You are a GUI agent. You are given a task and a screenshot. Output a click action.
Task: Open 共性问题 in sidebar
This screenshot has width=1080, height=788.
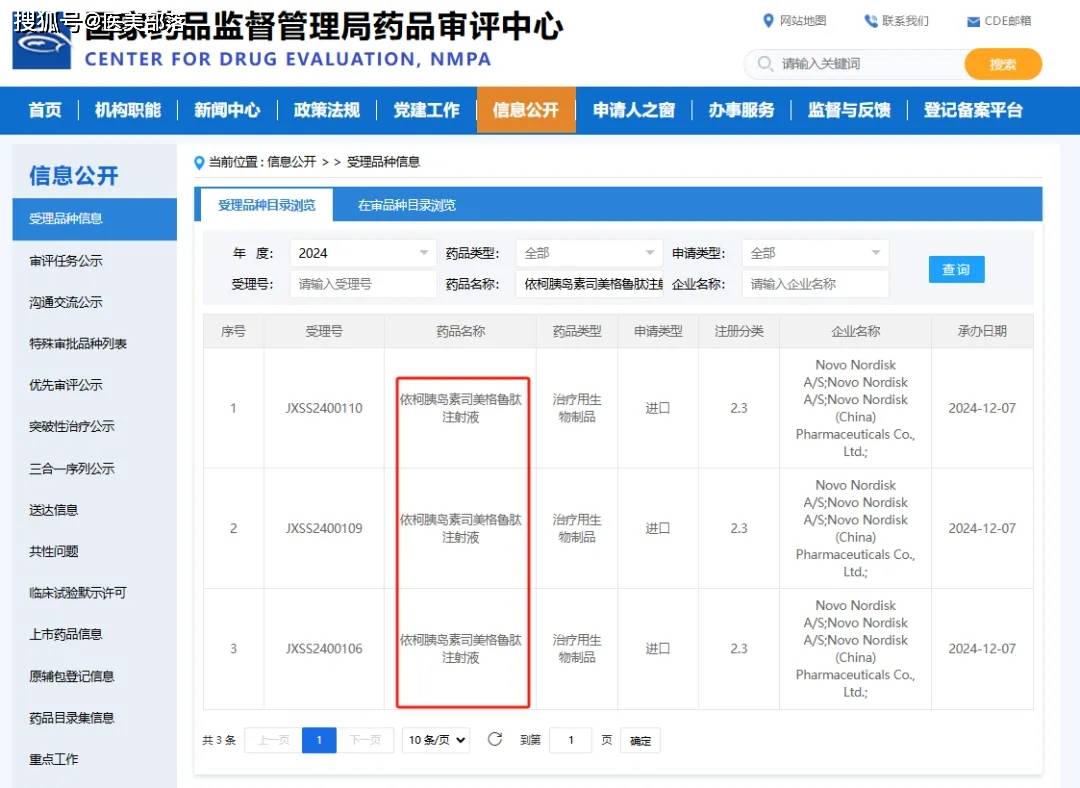click(53, 552)
